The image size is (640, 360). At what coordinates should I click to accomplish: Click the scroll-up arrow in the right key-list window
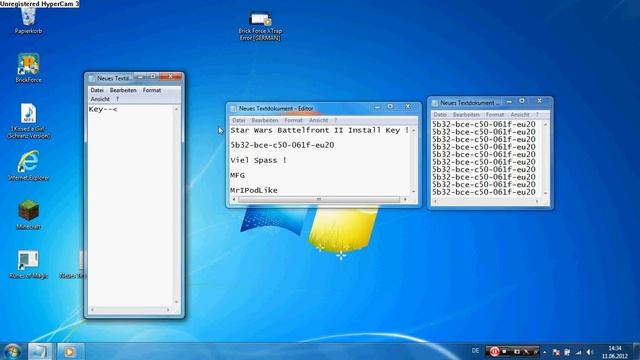pos(546,124)
